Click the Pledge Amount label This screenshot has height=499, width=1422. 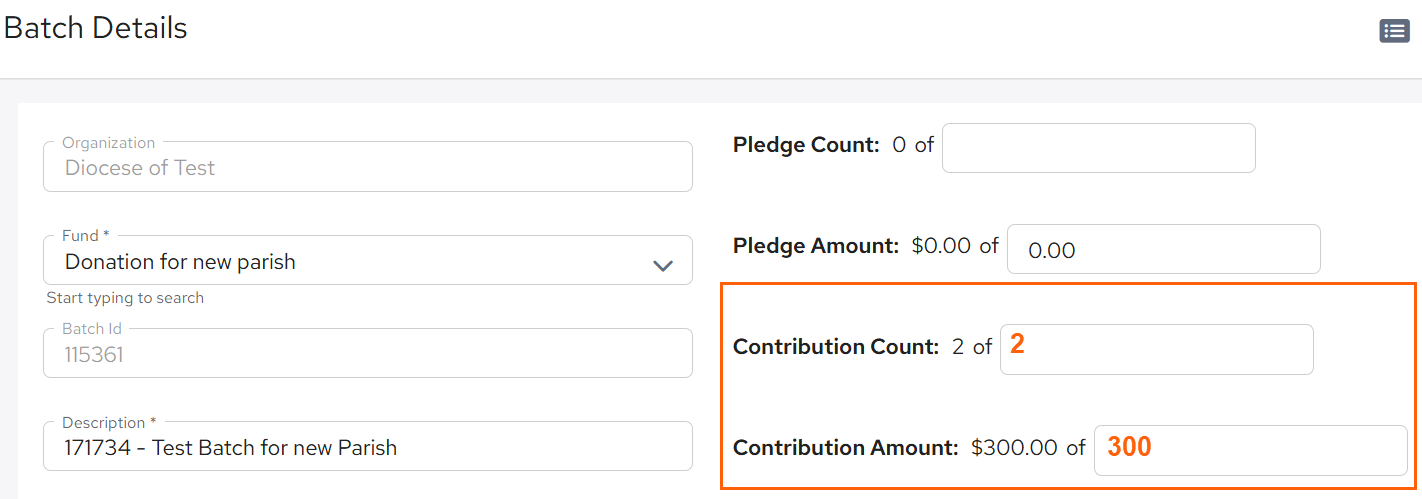click(x=816, y=246)
